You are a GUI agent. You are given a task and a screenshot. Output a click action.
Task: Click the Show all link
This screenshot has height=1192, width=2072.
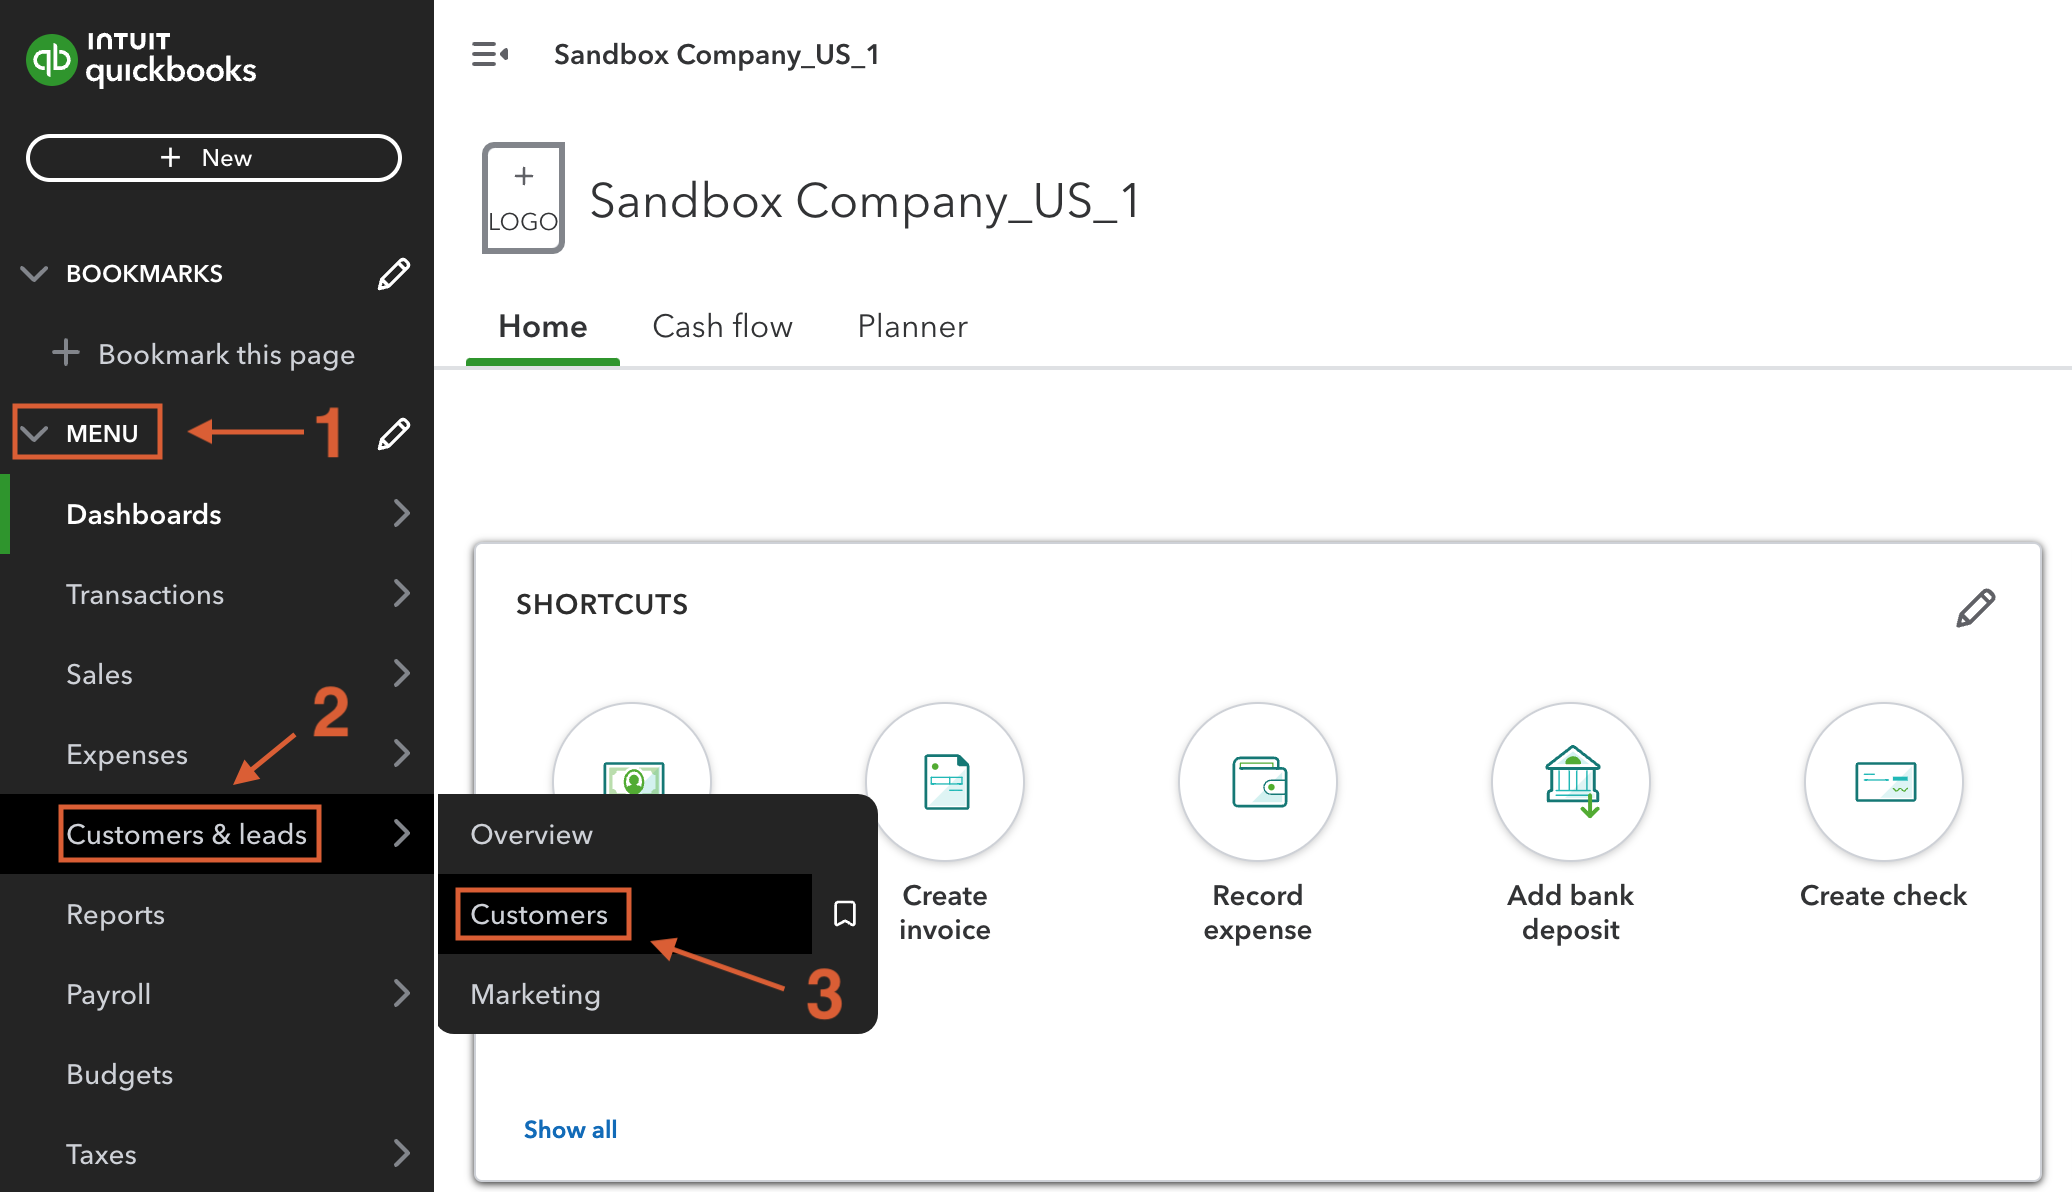[570, 1129]
